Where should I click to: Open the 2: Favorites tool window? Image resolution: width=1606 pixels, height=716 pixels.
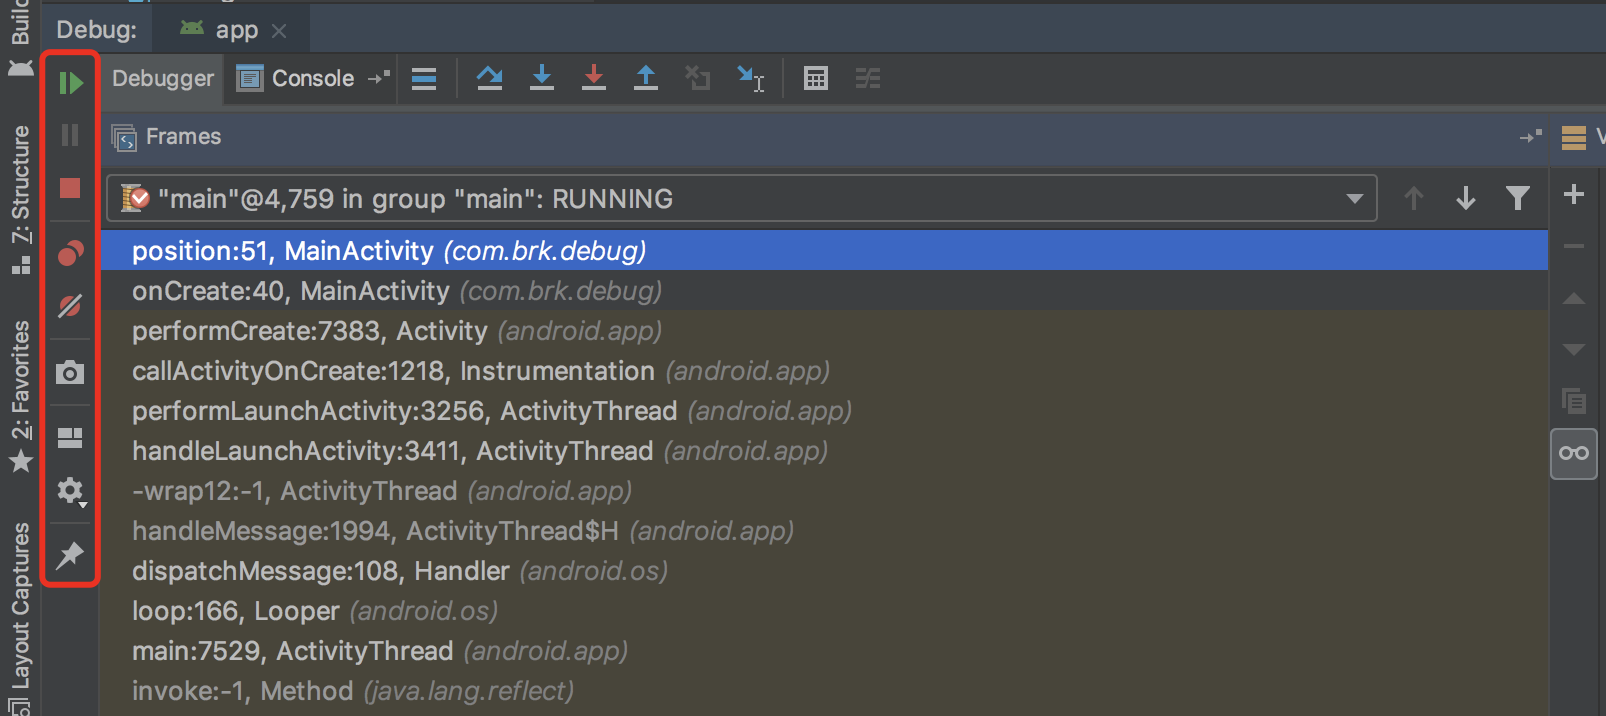20,397
